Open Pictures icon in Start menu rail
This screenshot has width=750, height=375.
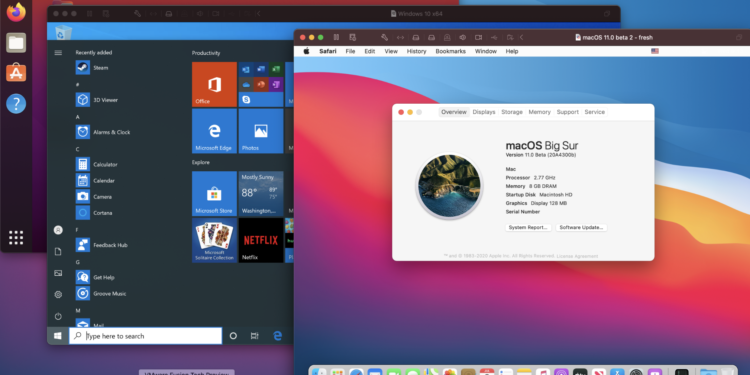[58, 273]
